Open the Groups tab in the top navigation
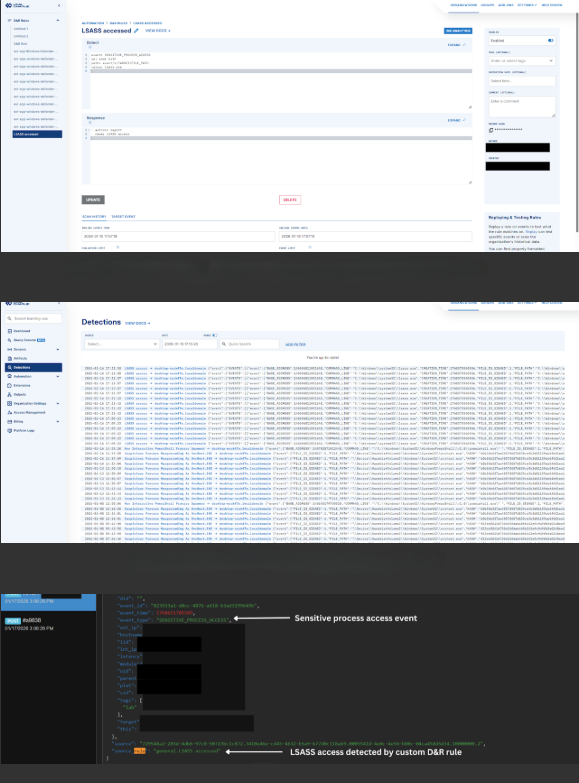The image size is (579, 783). (x=488, y=5)
